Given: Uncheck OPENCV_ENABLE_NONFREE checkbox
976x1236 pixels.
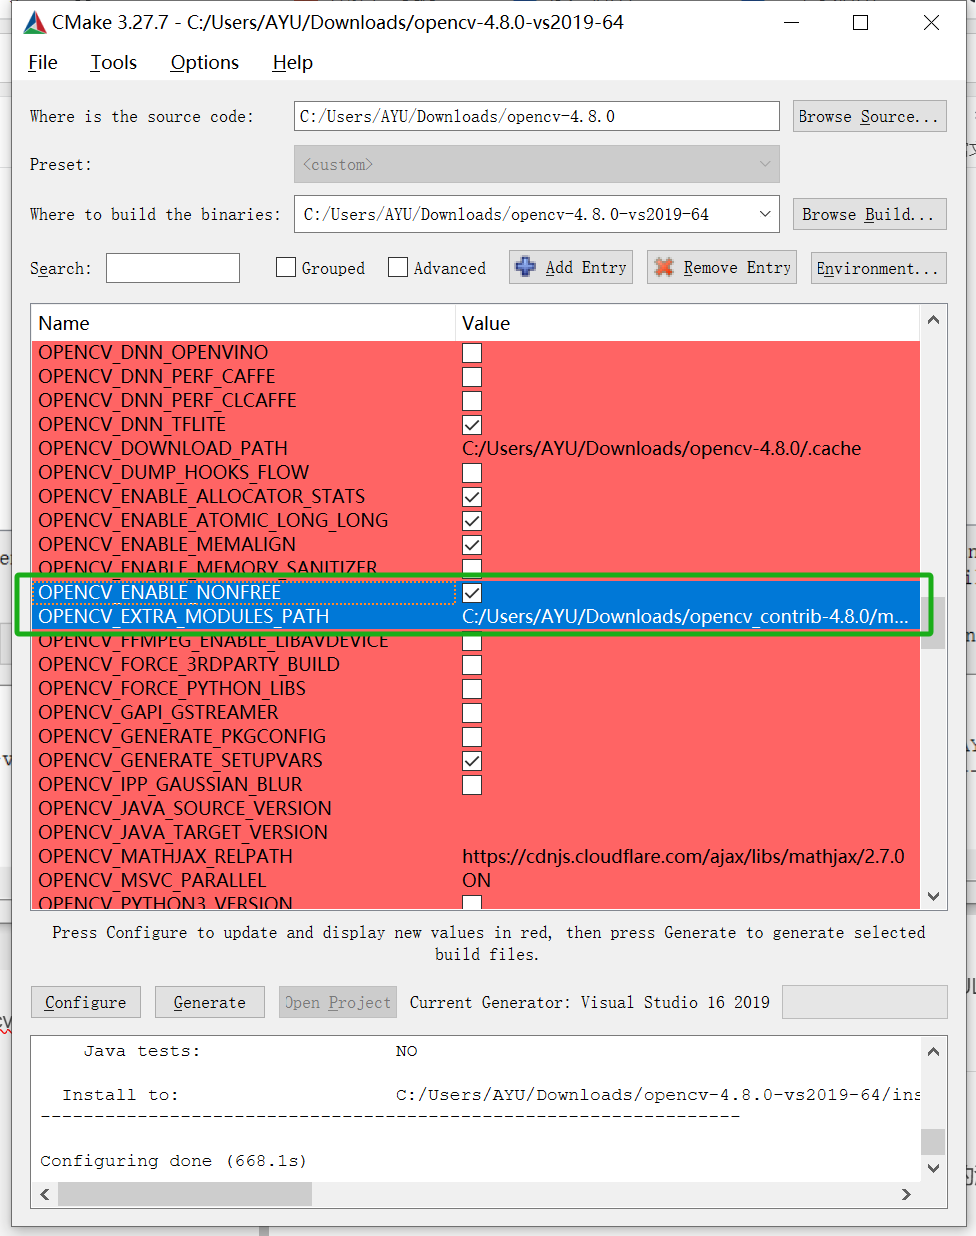Looking at the screenshot, I should [x=472, y=592].
